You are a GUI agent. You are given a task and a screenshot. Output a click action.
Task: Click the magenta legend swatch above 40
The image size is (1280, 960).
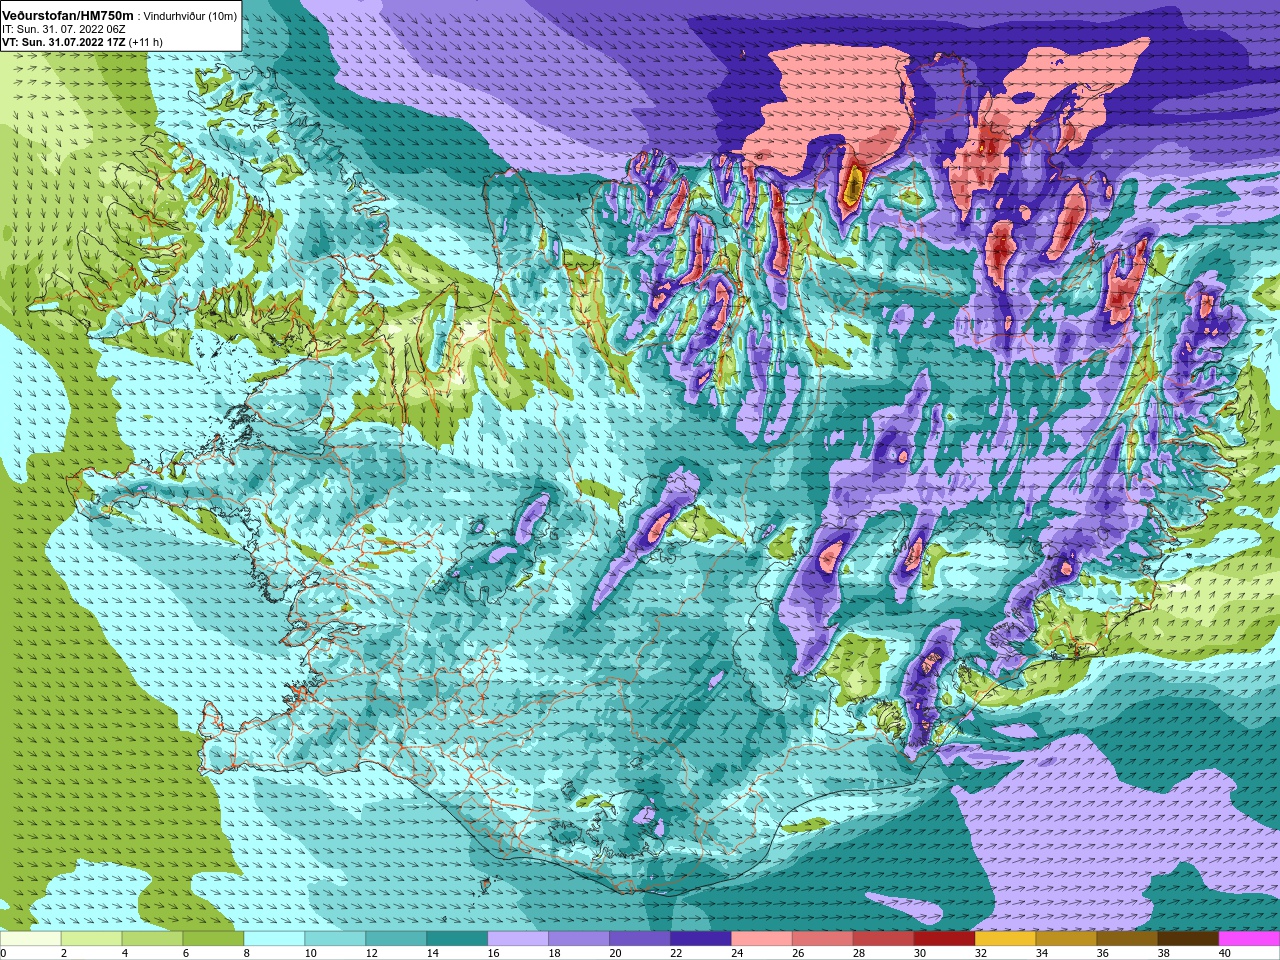click(x=1250, y=939)
